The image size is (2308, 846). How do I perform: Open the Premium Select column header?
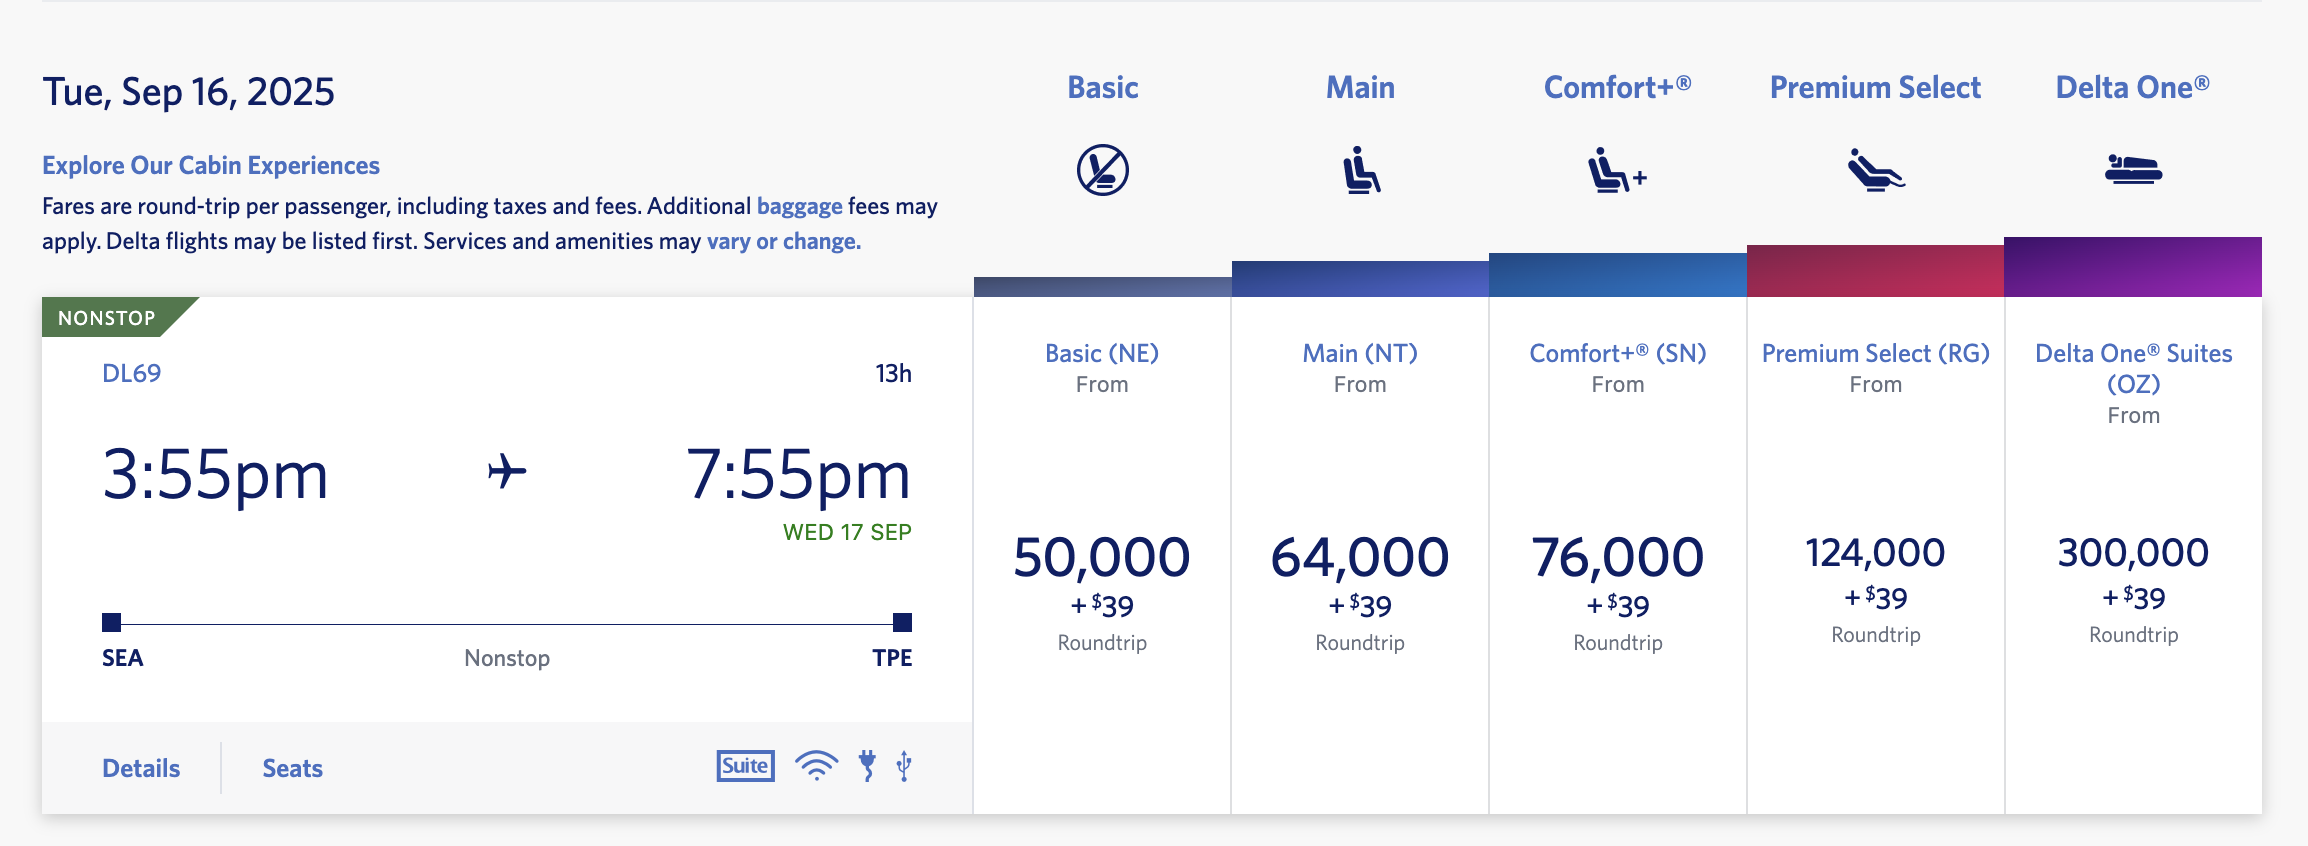pos(1875,87)
